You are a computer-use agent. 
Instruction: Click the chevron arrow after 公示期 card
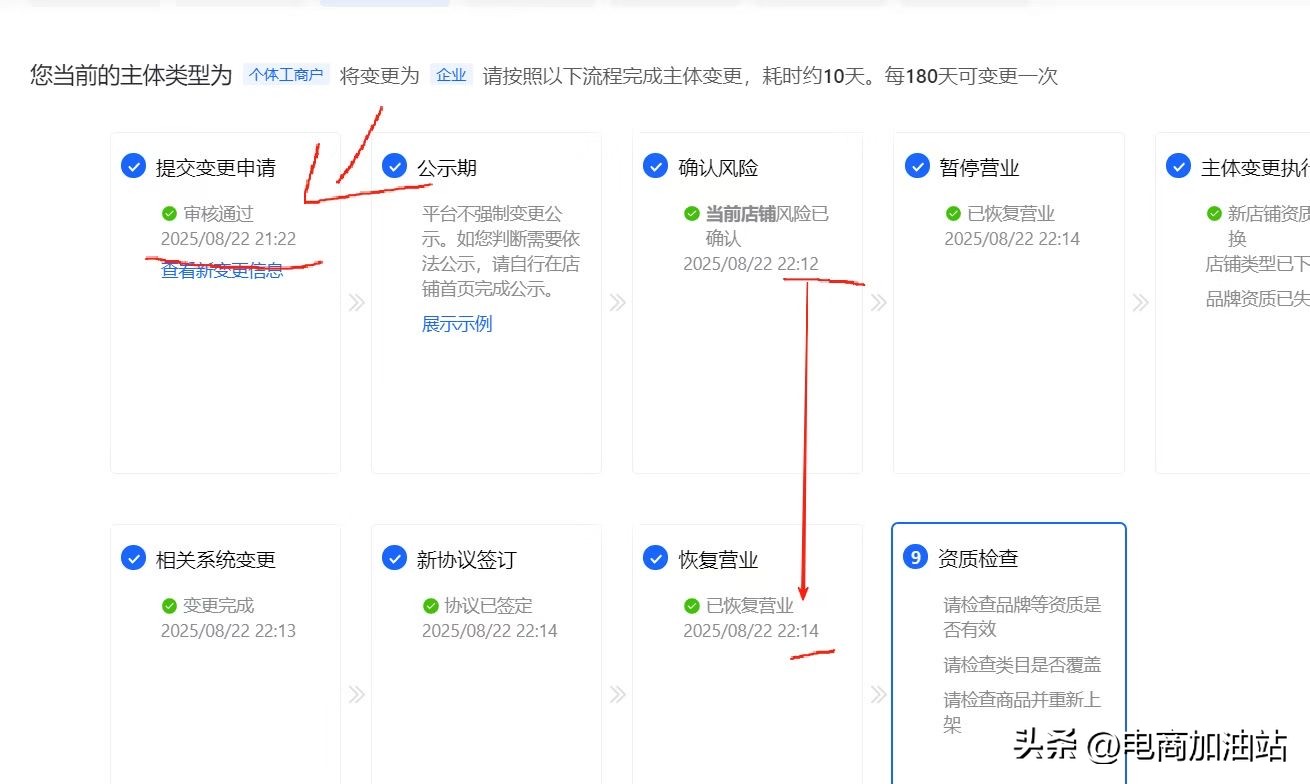pos(617,302)
